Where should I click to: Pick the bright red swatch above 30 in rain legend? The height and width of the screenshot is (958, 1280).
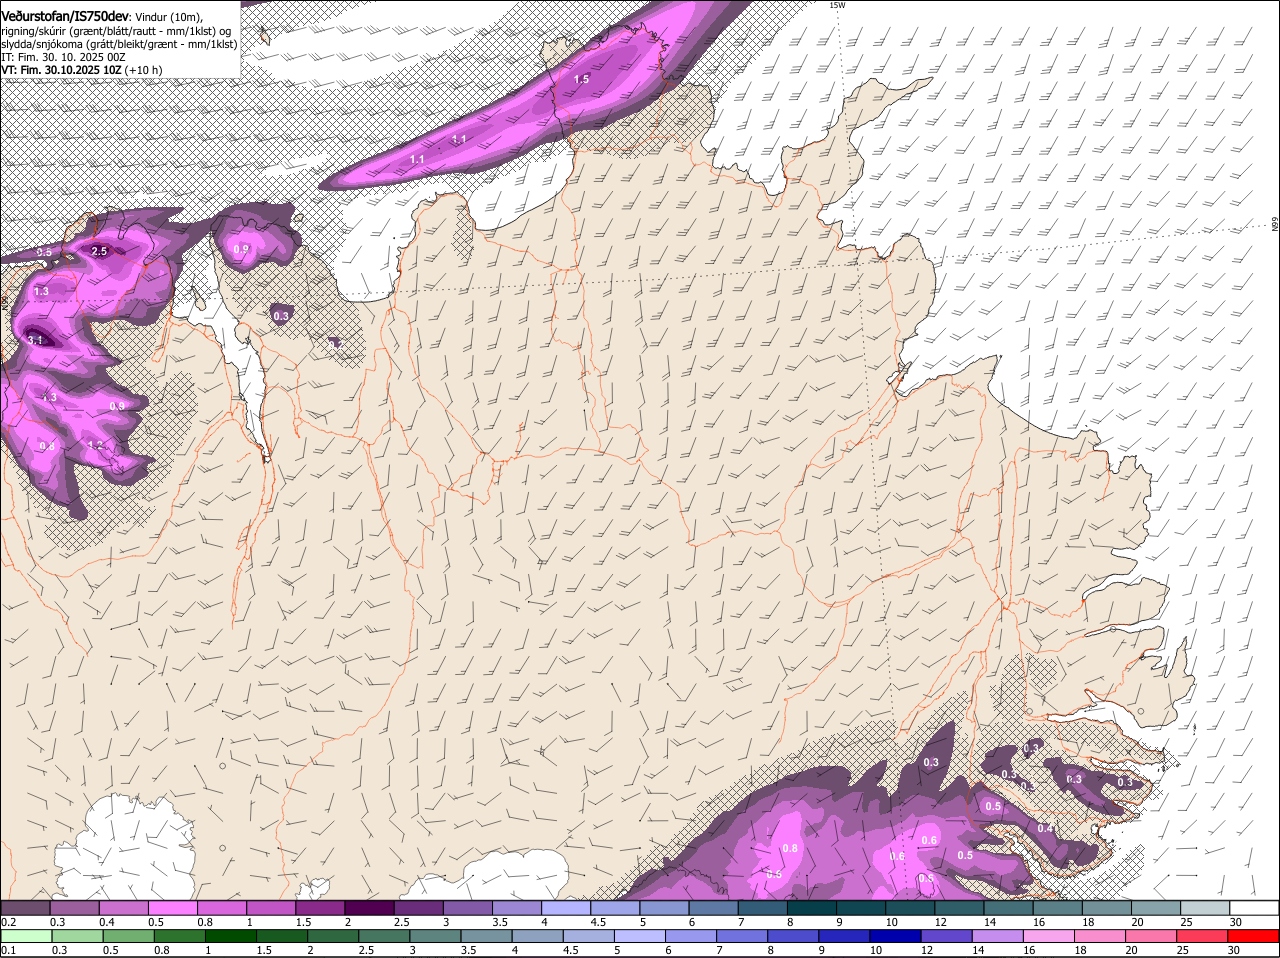click(1254, 936)
